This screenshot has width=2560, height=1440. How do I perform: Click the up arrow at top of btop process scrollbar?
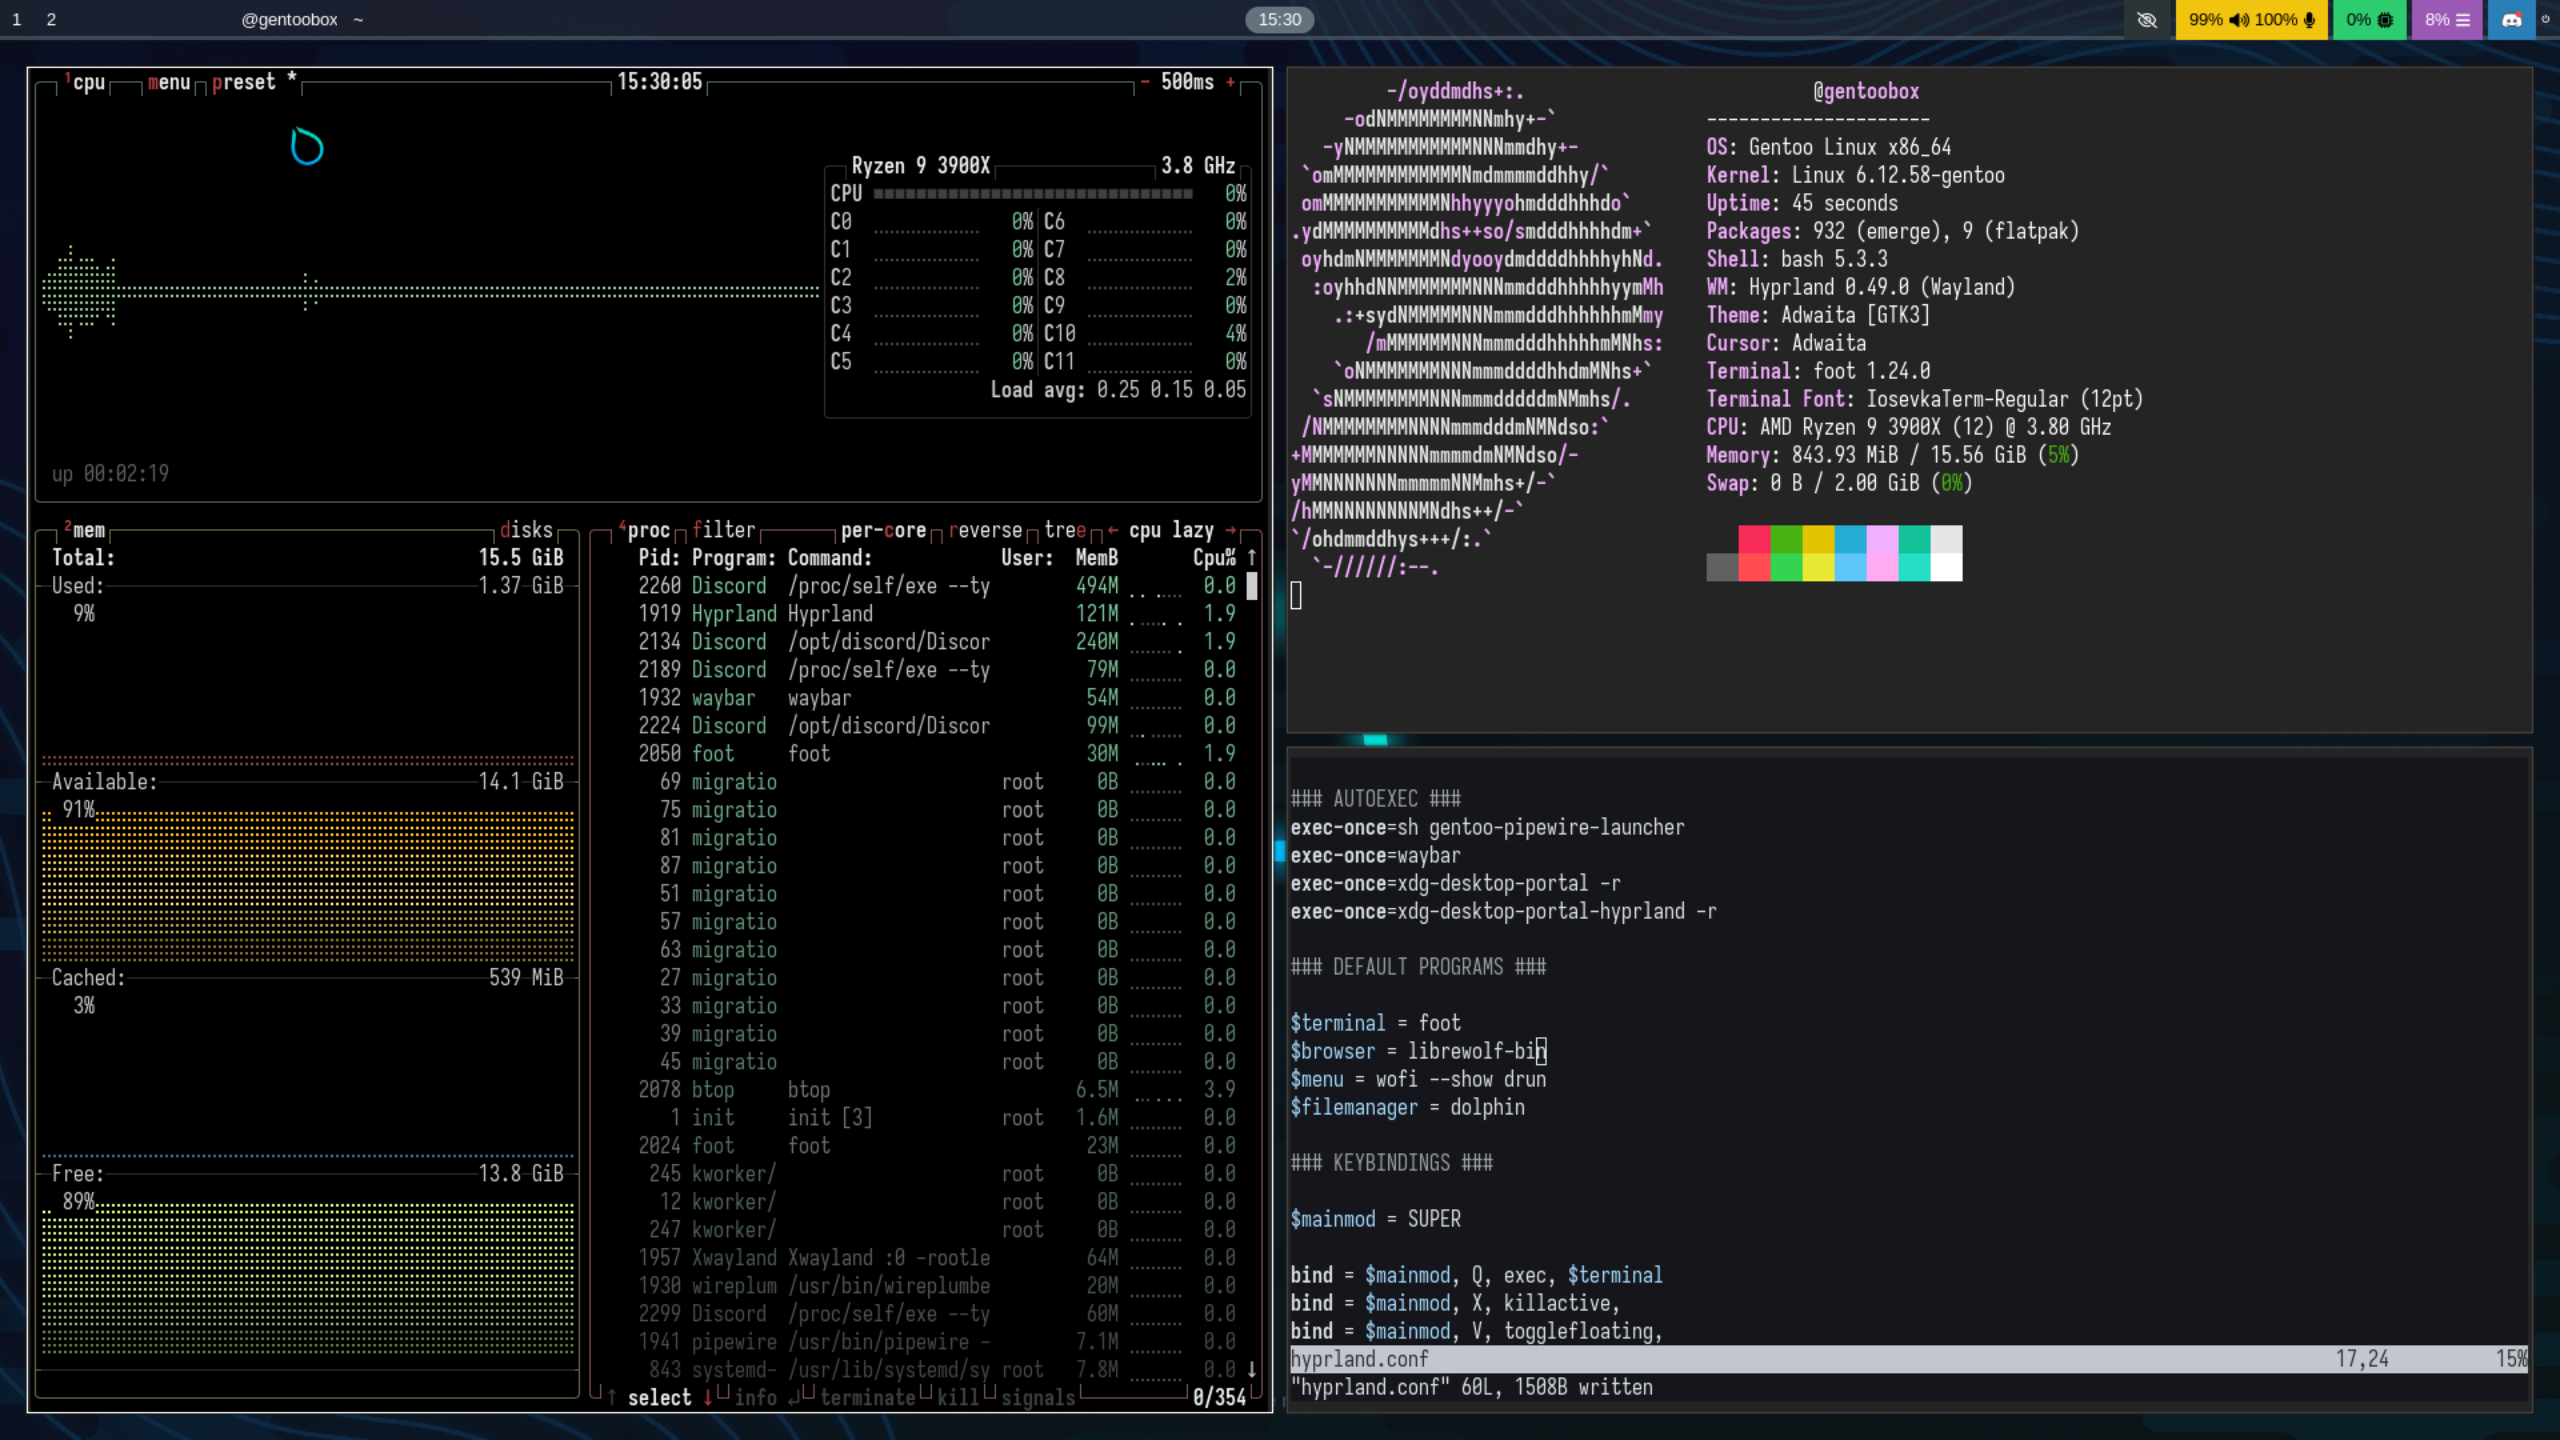pyautogui.click(x=1251, y=557)
